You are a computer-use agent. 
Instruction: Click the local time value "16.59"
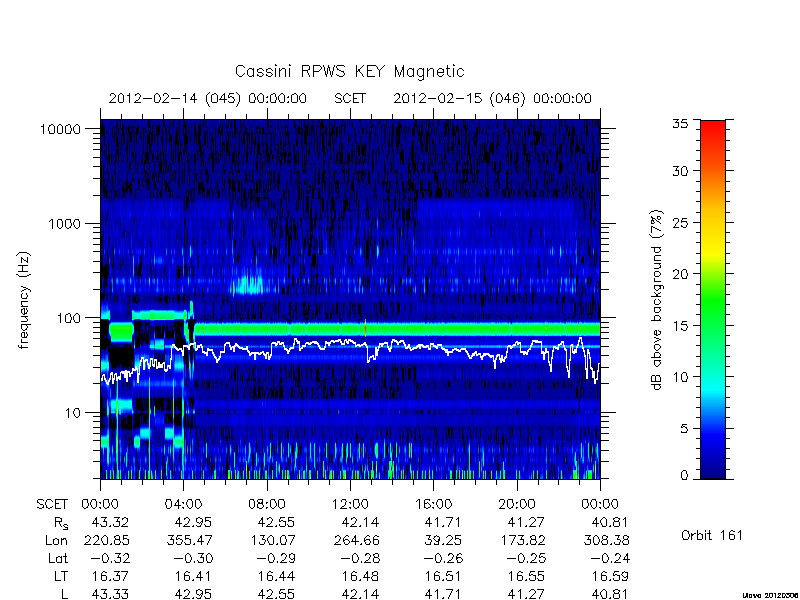pyautogui.click(x=611, y=576)
